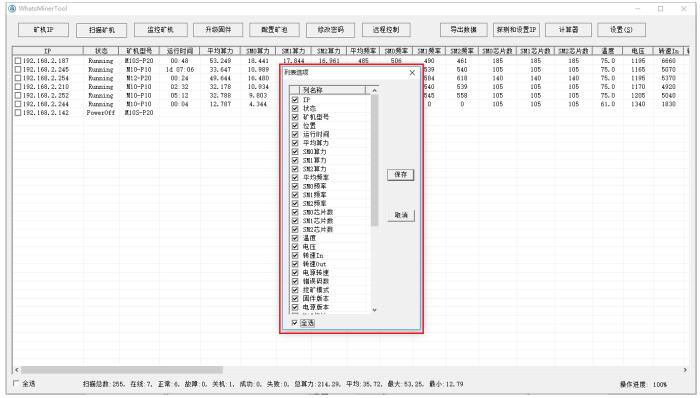Open 设置(S) settings button
The width and height of the screenshot is (700, 398).
click(x=621, y=30)
